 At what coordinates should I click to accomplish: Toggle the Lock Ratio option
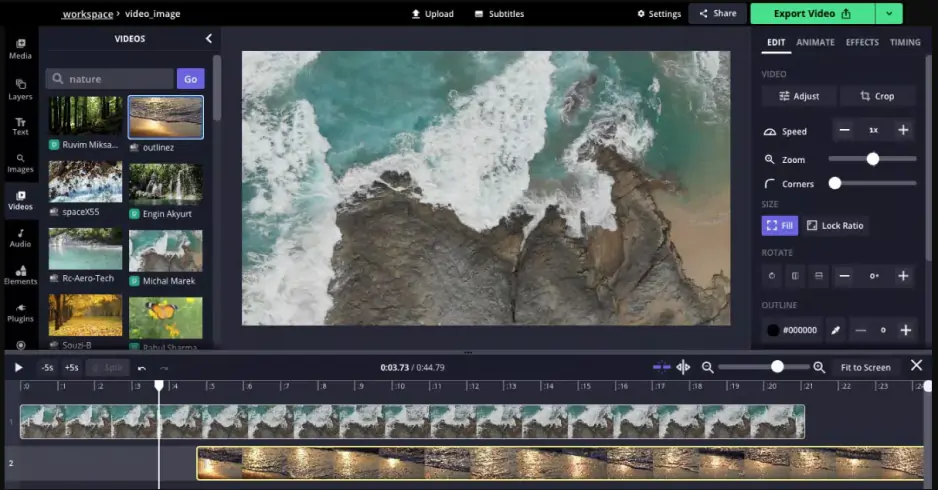(x=835, y=226)
